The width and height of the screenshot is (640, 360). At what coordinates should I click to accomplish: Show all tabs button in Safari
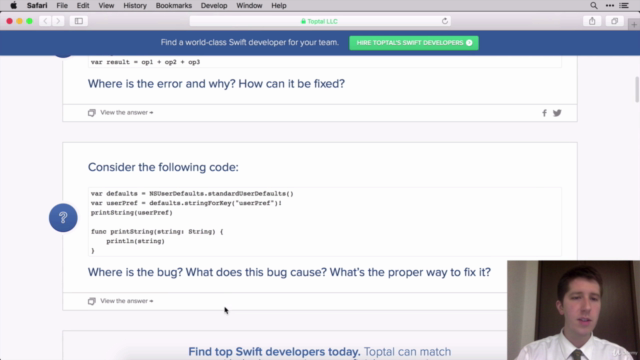[614, 21]
